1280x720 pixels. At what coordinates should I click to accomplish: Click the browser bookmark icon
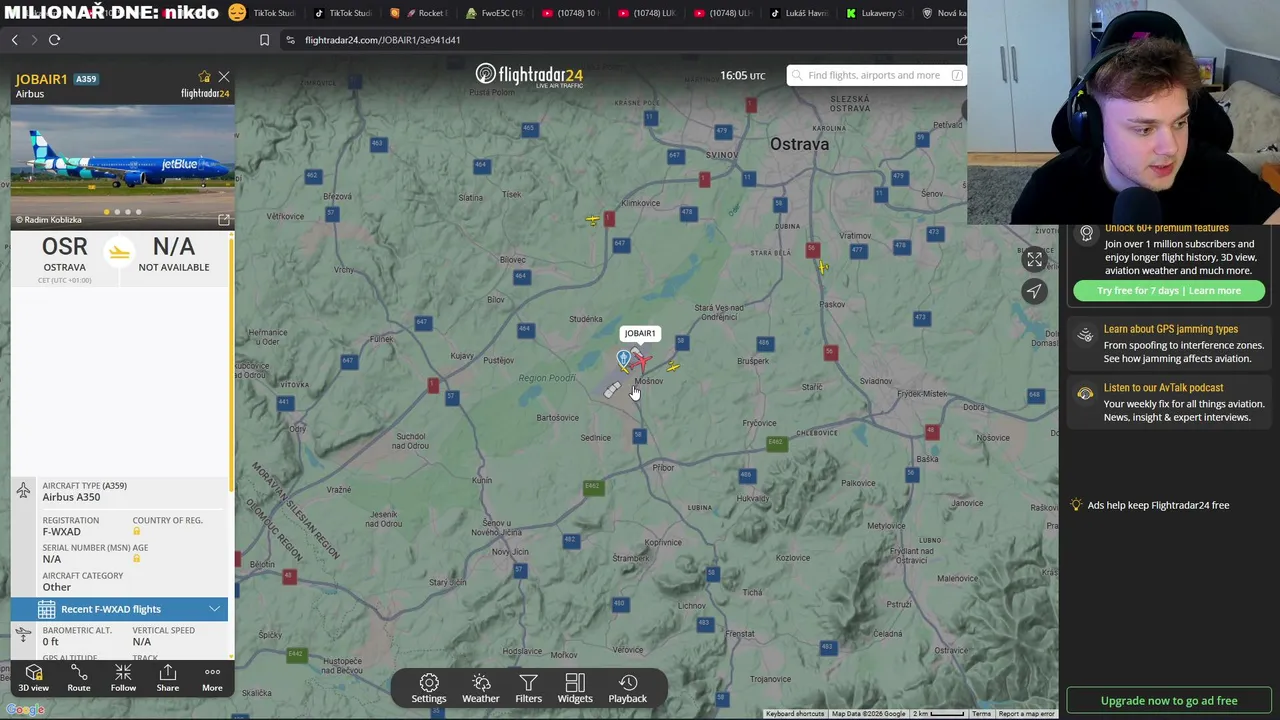click(x=264, y=40)
